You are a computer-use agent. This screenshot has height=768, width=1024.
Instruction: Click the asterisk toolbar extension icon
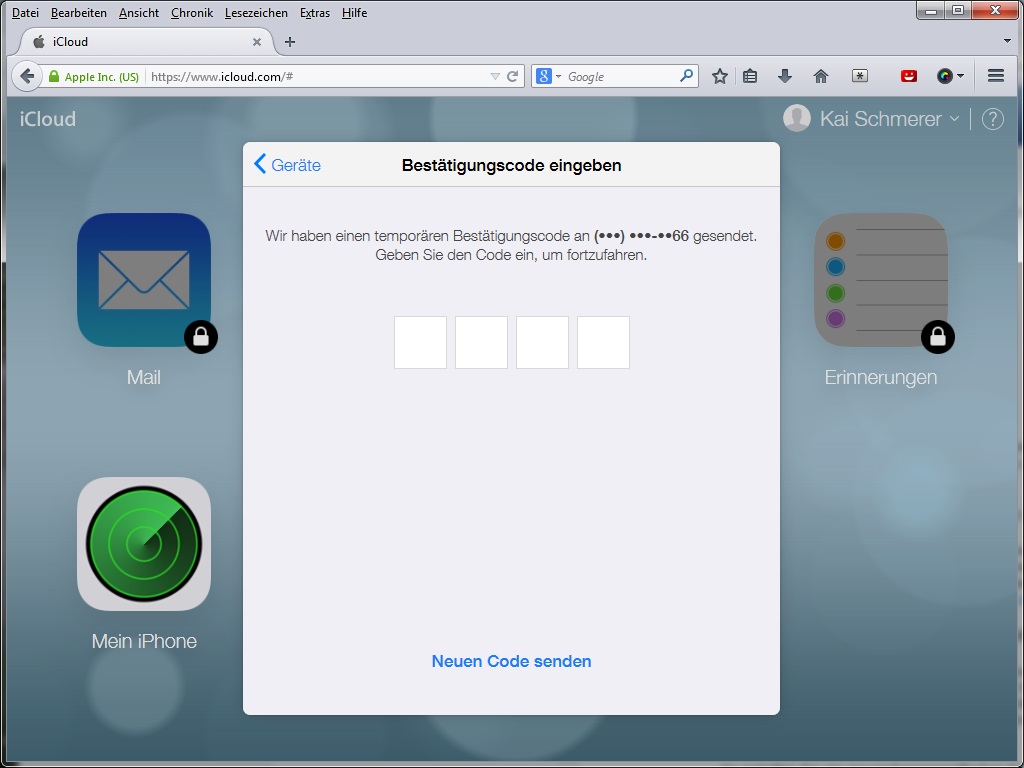point(860,76)
